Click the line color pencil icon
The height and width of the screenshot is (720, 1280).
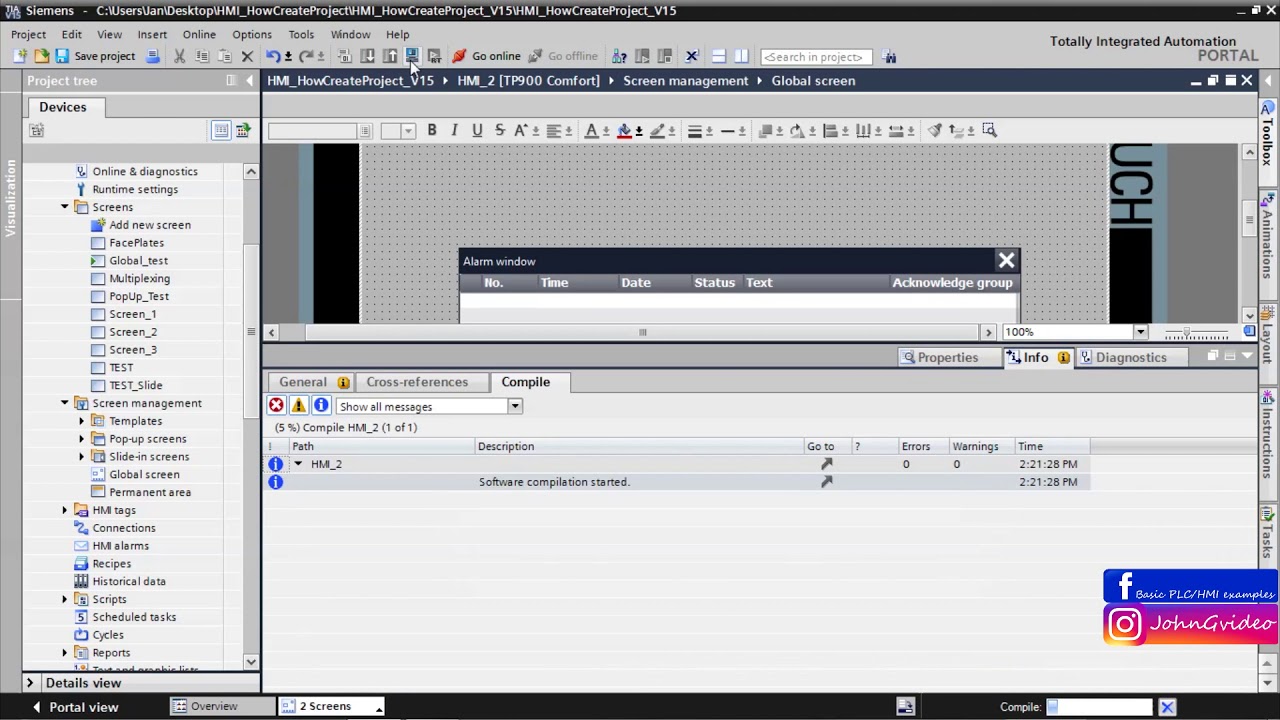tap(657, 130)
